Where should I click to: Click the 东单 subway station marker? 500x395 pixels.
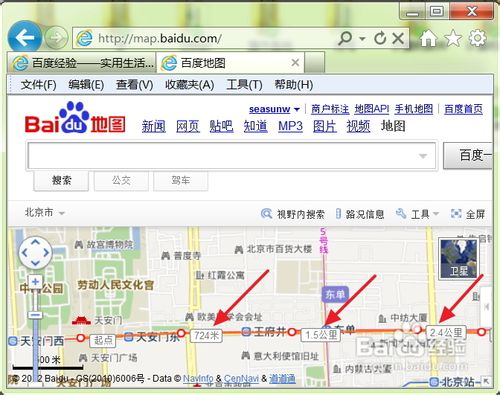pyautogui.click(x=335, y=294)
